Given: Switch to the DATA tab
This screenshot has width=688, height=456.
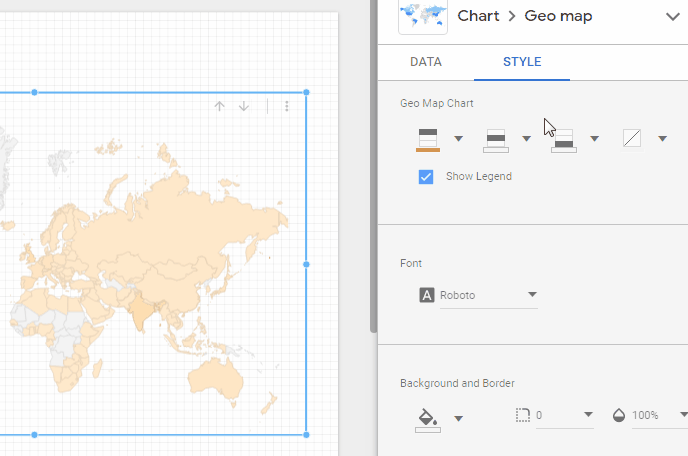Looking at the screenshot, I should click(426, 62).
